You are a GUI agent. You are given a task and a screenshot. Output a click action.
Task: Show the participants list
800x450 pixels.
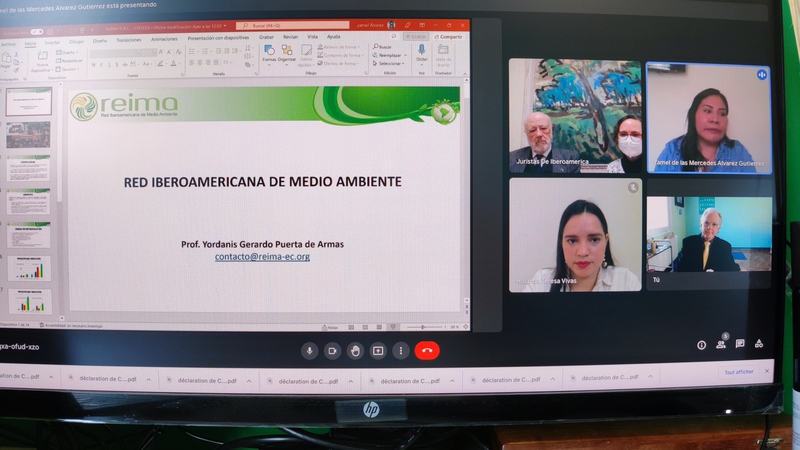tap(720, 344)
